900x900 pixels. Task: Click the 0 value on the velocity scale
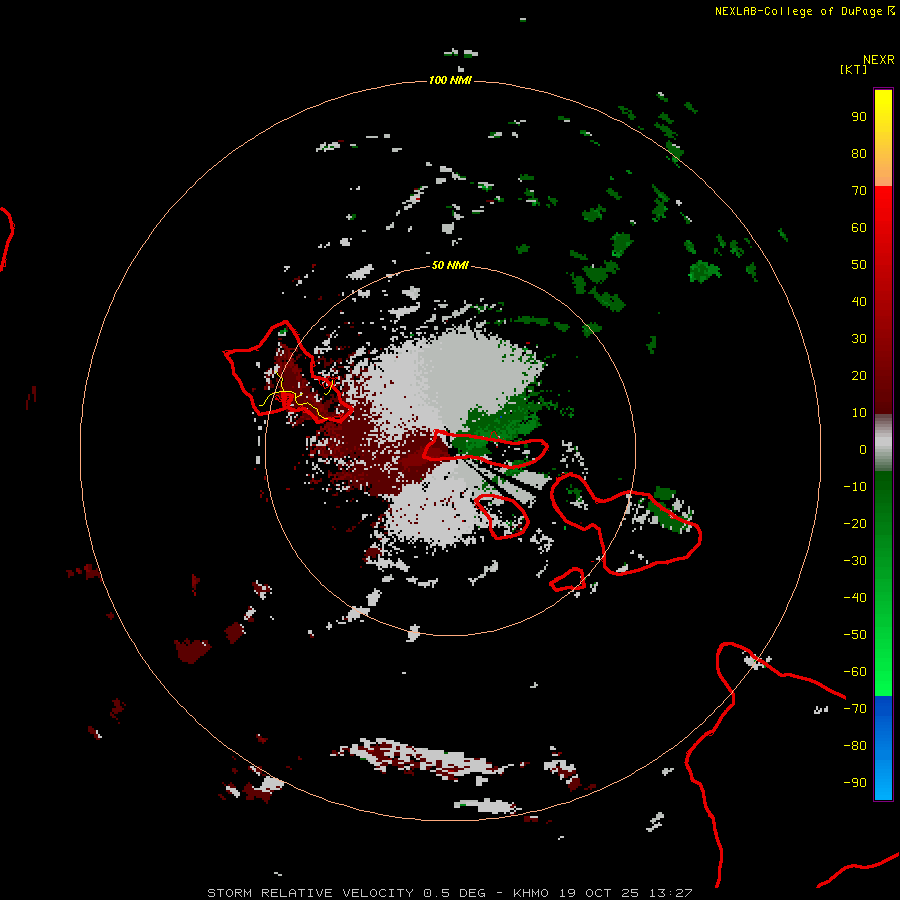[x=863, y=449]
